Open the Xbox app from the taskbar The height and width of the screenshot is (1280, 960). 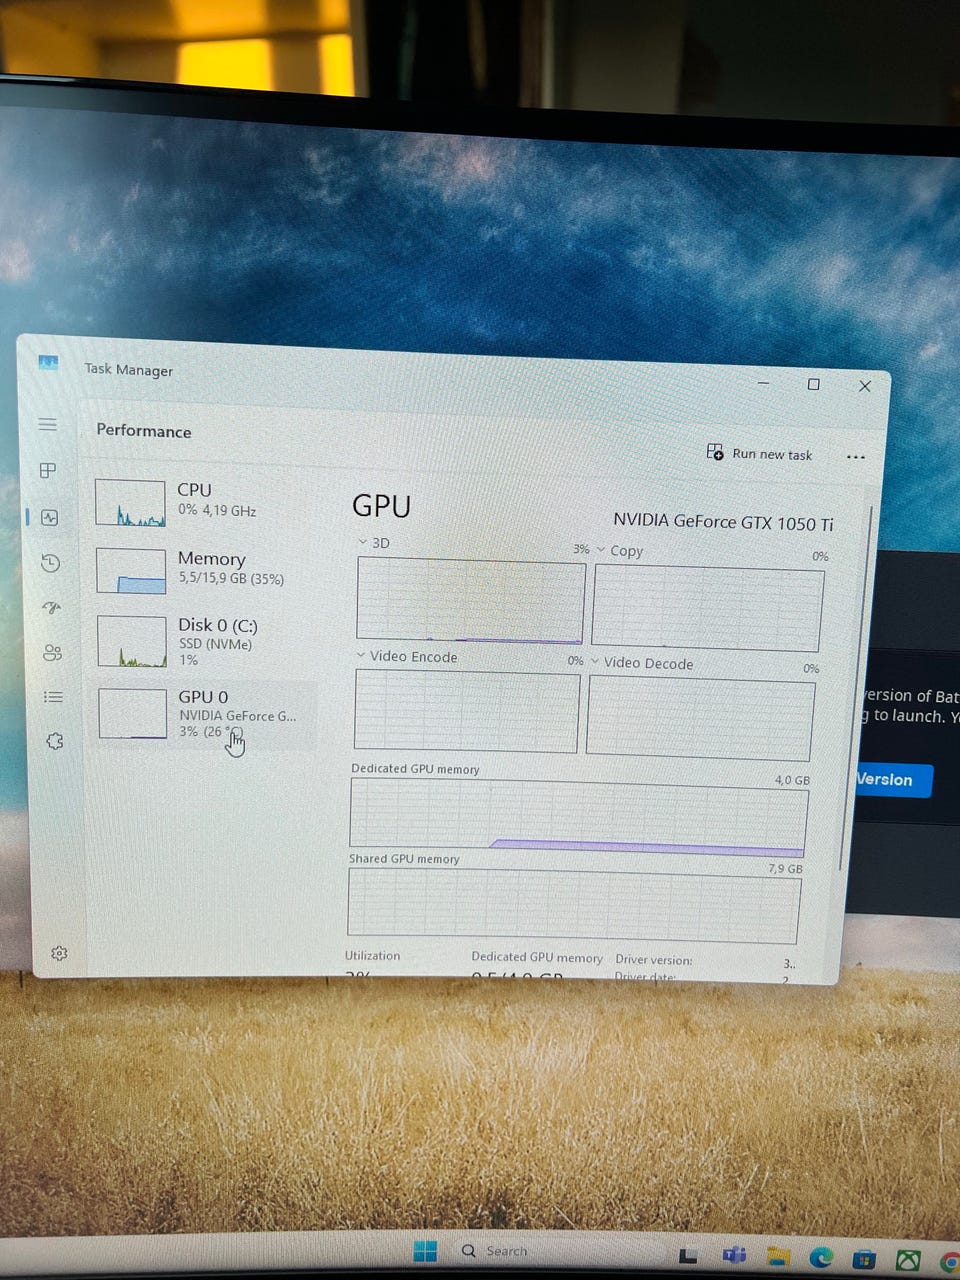coord(907,1260)
